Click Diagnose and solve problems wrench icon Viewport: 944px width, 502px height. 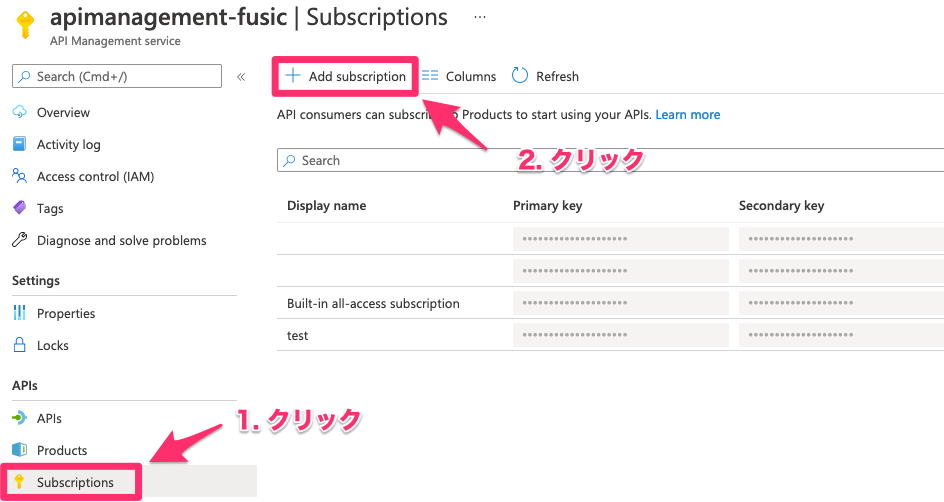click(x=19, y=240)
